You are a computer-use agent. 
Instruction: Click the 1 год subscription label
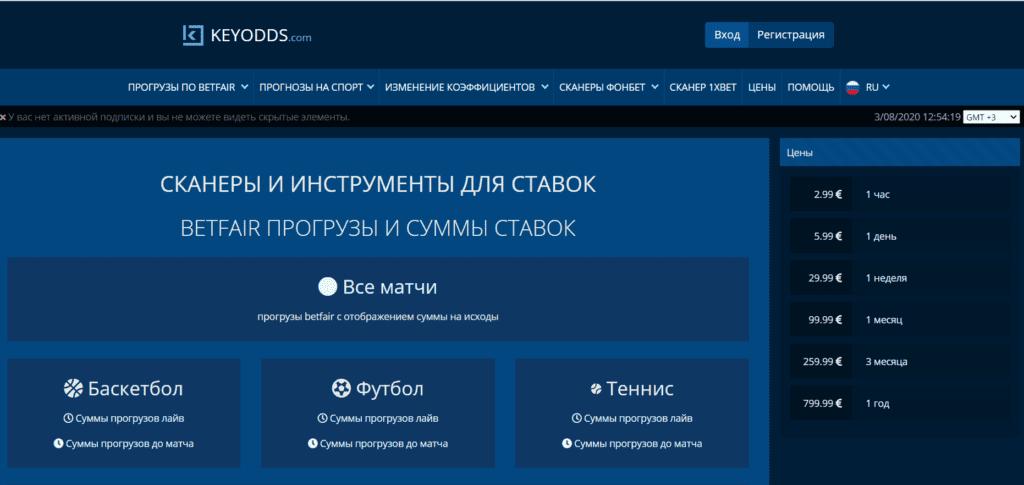click(878, 403)
